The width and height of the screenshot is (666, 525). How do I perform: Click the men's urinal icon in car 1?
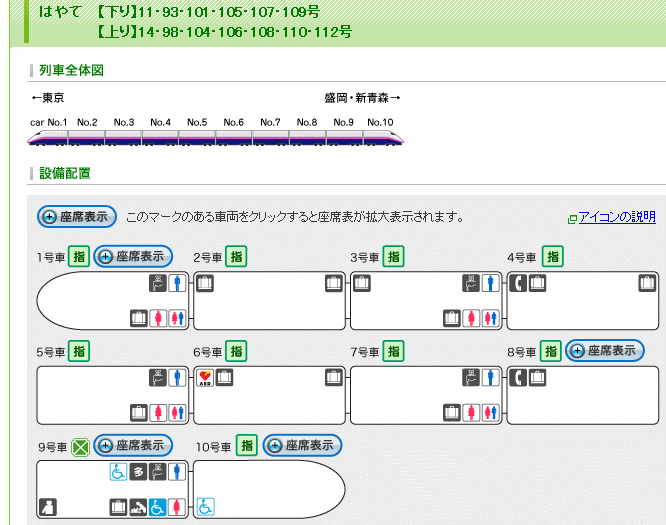tap(177, 283)
